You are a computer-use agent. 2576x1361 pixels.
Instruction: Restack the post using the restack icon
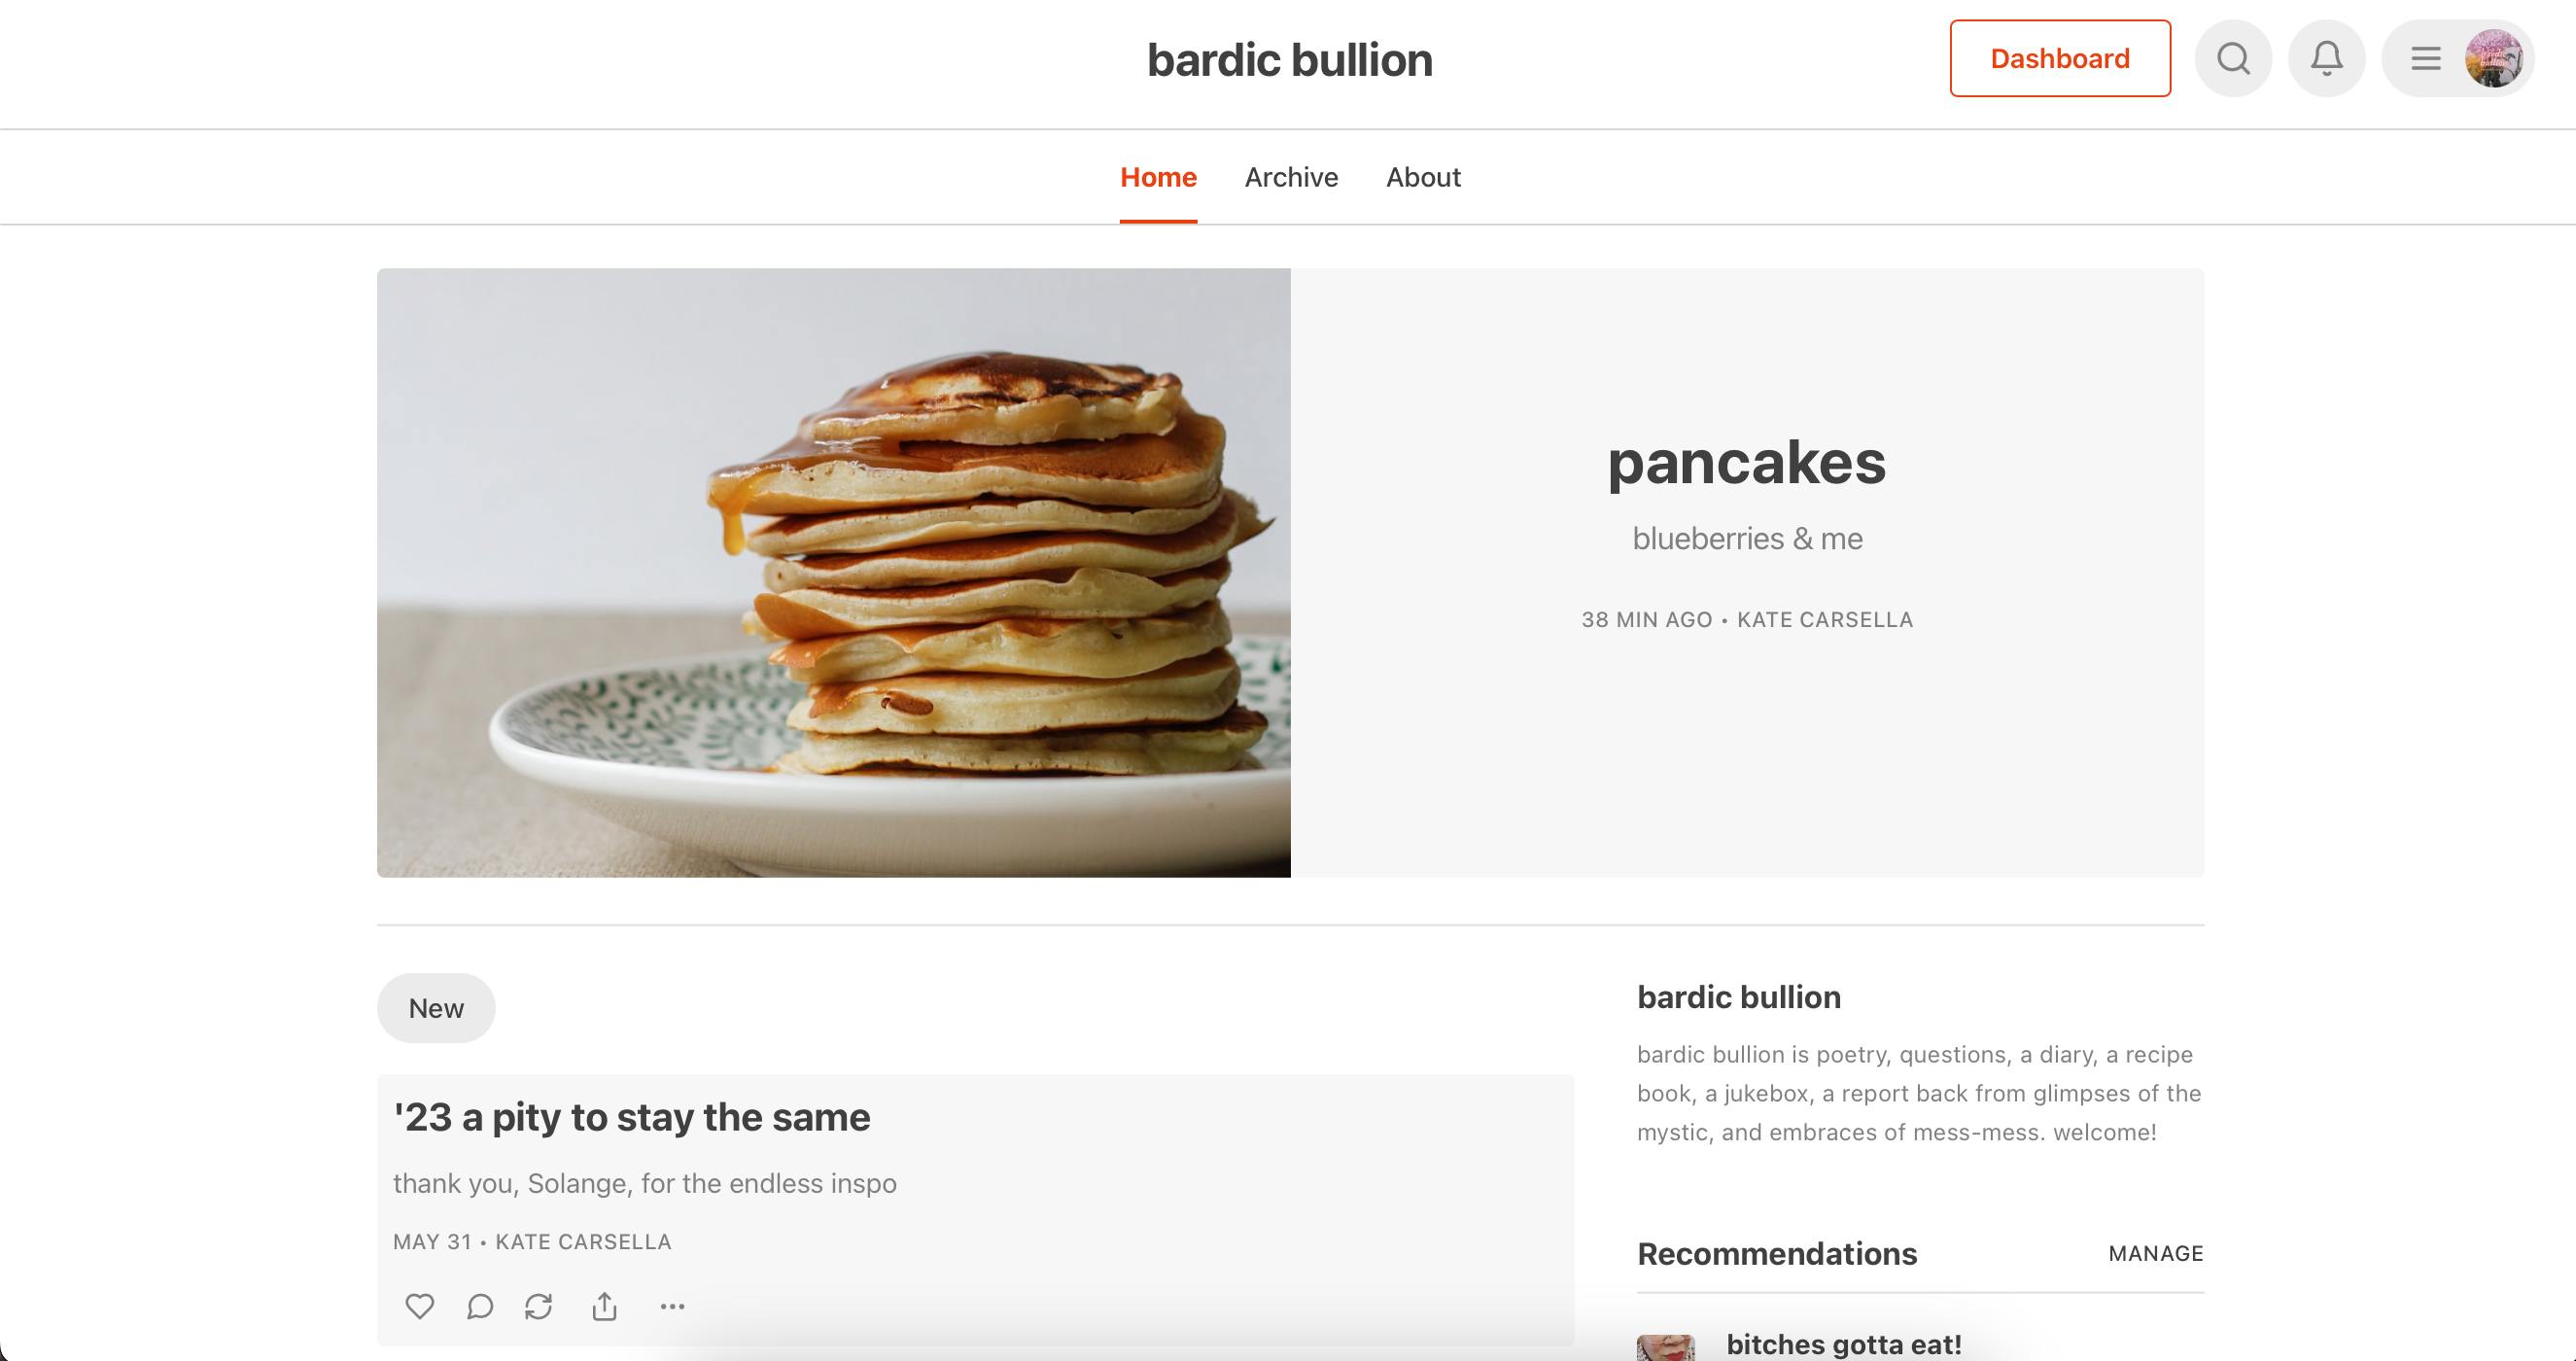(539, 1306)
